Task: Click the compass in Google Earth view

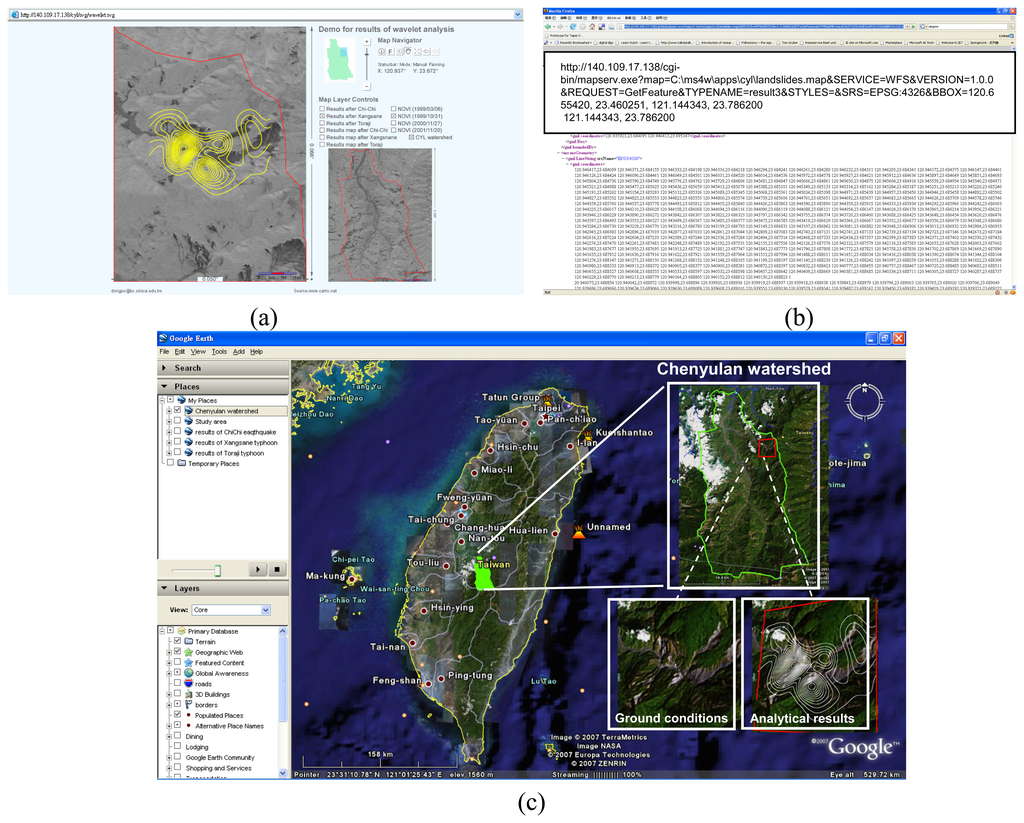Action: (866, 405)
